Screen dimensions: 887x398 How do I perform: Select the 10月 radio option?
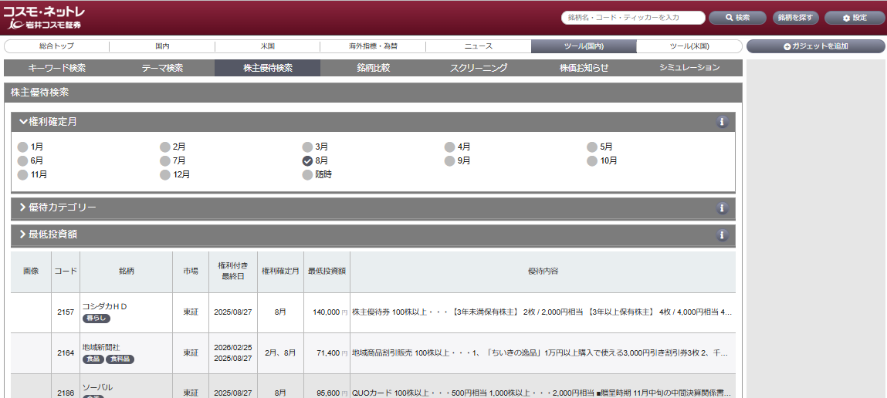592,161
